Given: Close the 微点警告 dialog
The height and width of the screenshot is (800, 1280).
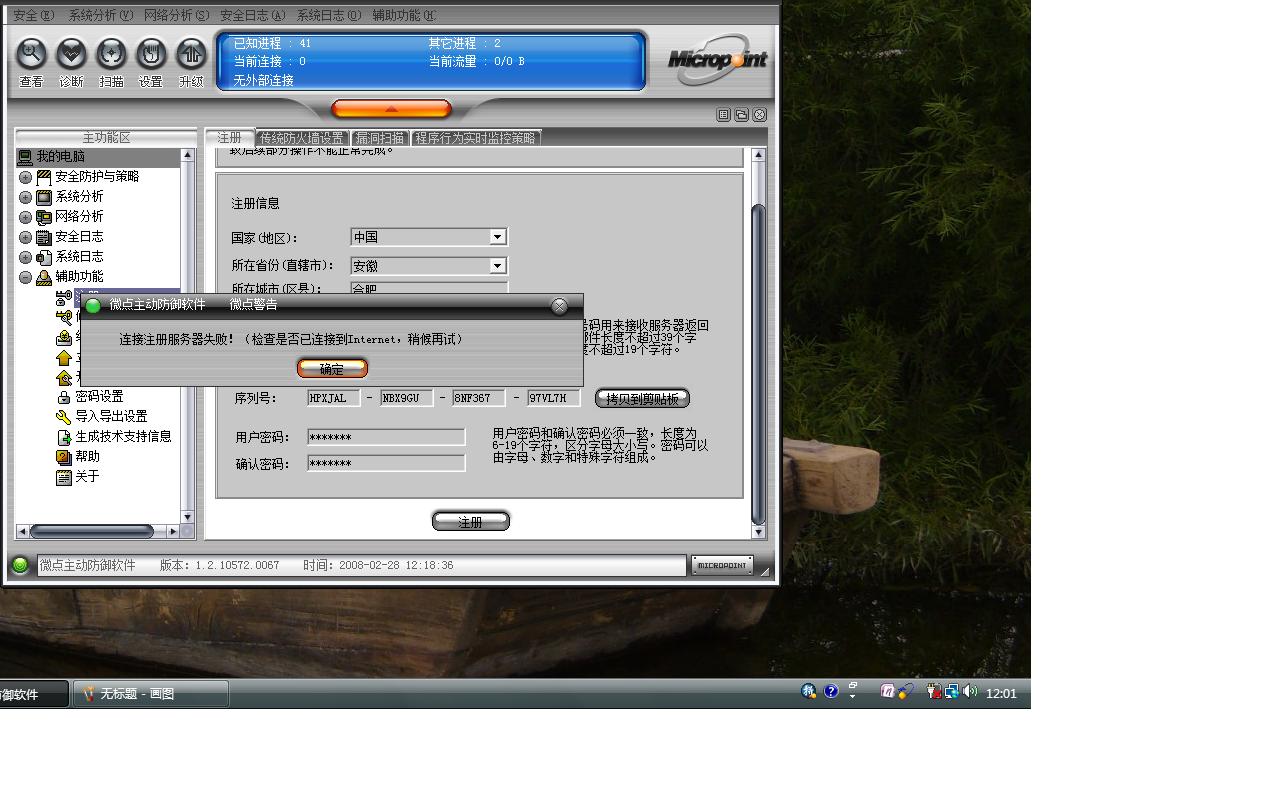Looking at the screenshot, I should (560, 306).
